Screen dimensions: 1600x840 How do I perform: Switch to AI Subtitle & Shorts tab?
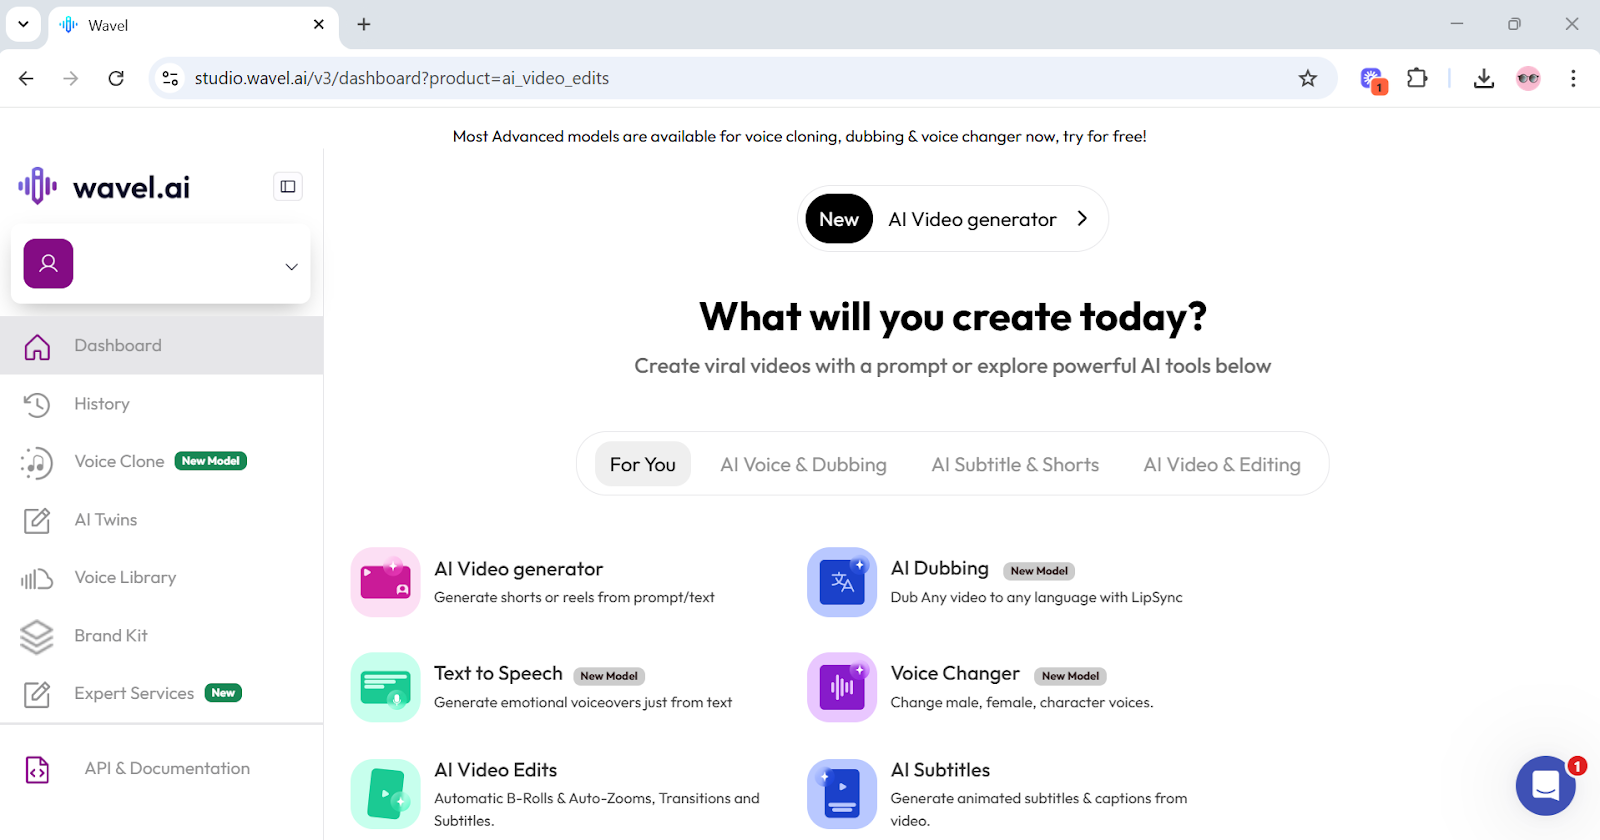click(1015, 464)
